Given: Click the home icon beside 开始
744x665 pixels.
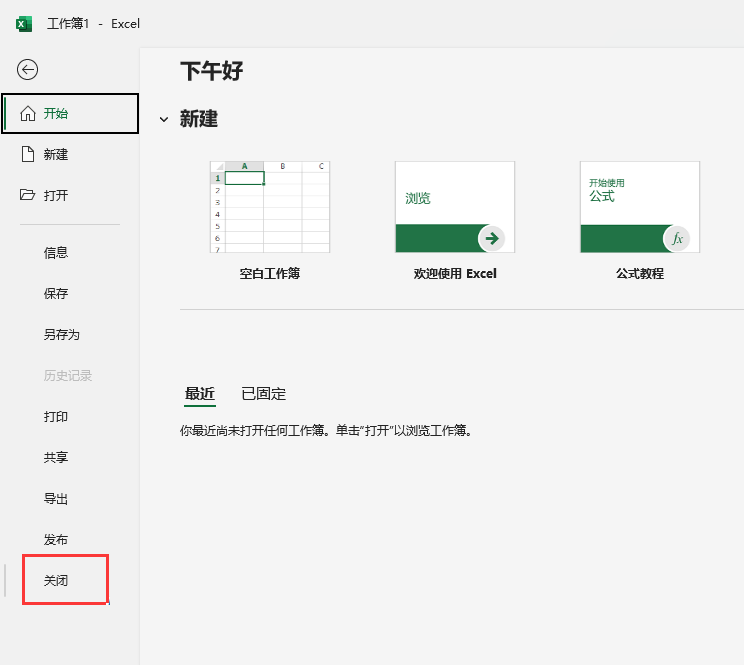Looking at the screenshot, I should (28, 113).
